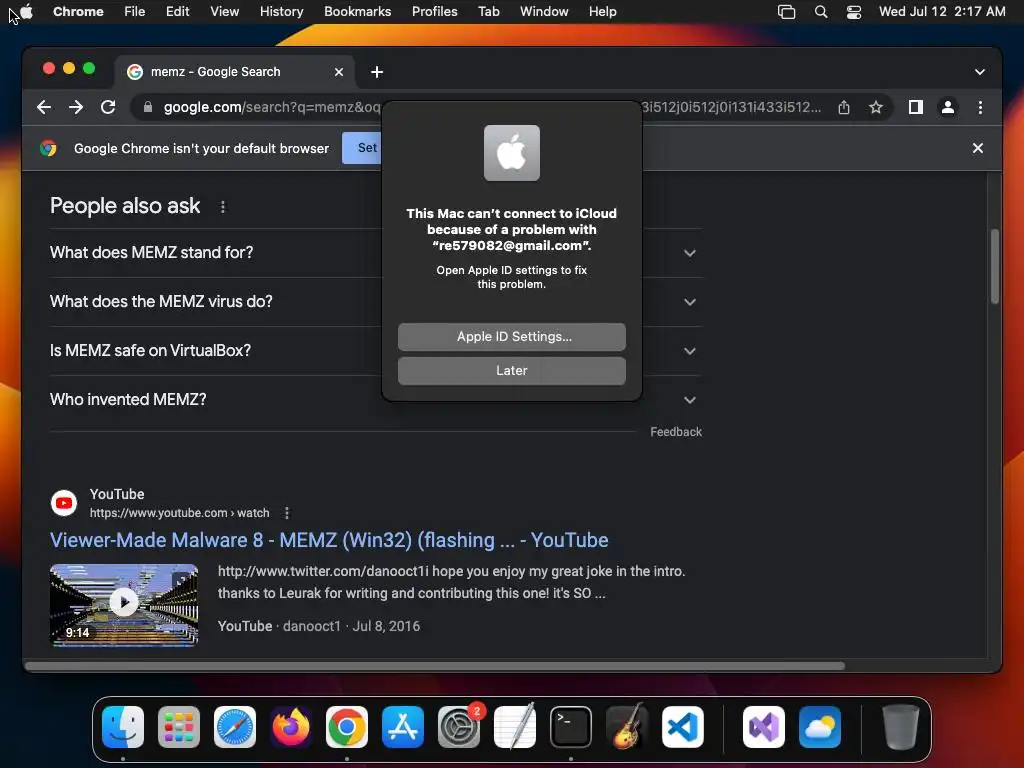Image resolution: width=1024 pixels, height=768 pixels.
Task: Click Apple ID Settings… button
Action: point(511,337)
